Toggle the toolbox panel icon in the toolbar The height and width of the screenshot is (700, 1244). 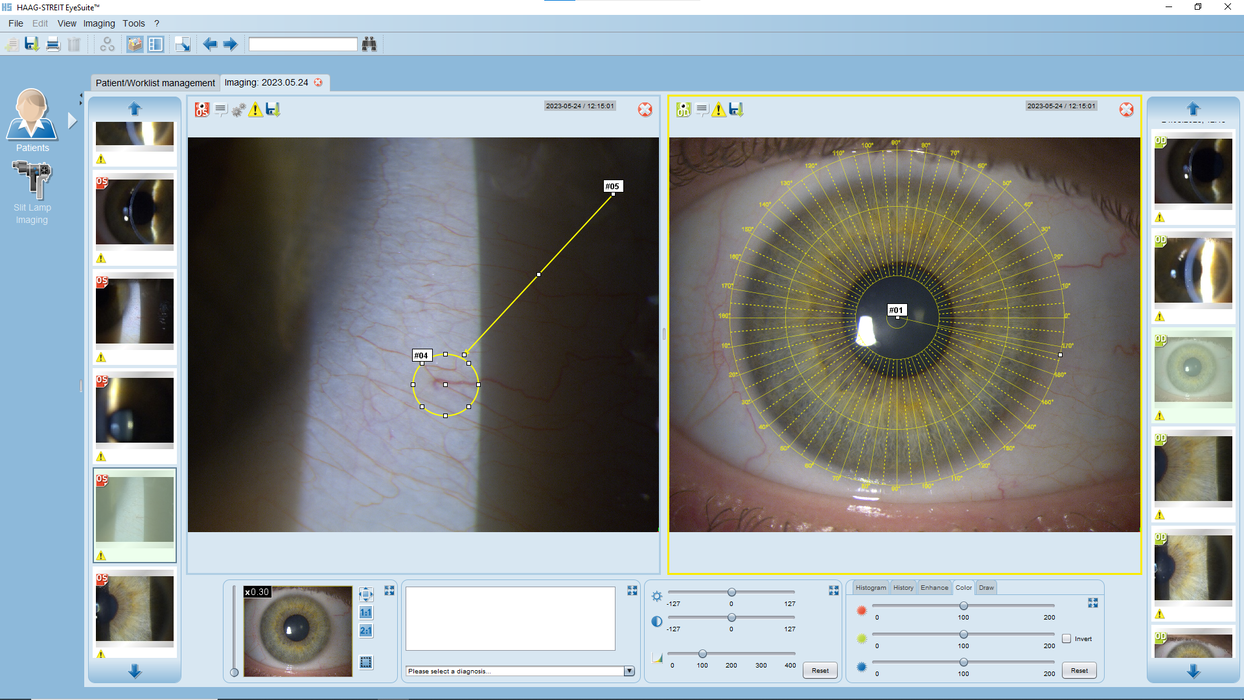[x=134, y=43]
